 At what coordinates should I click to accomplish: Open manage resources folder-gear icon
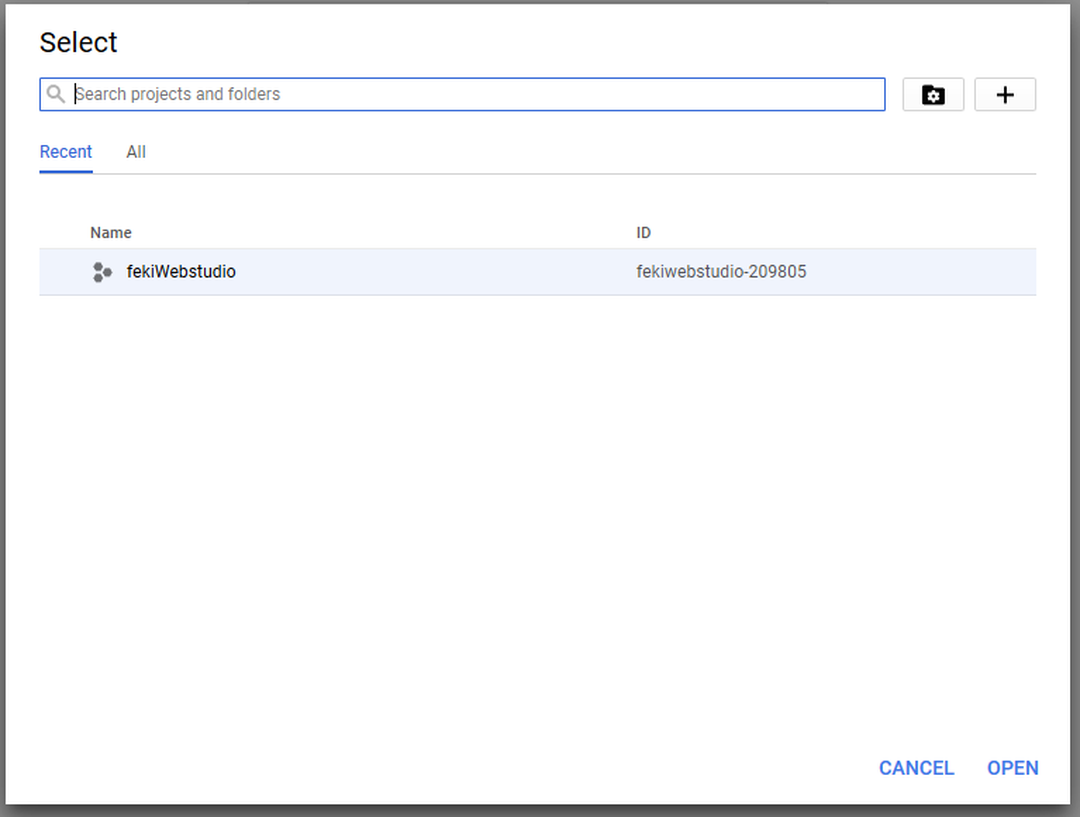933,94
